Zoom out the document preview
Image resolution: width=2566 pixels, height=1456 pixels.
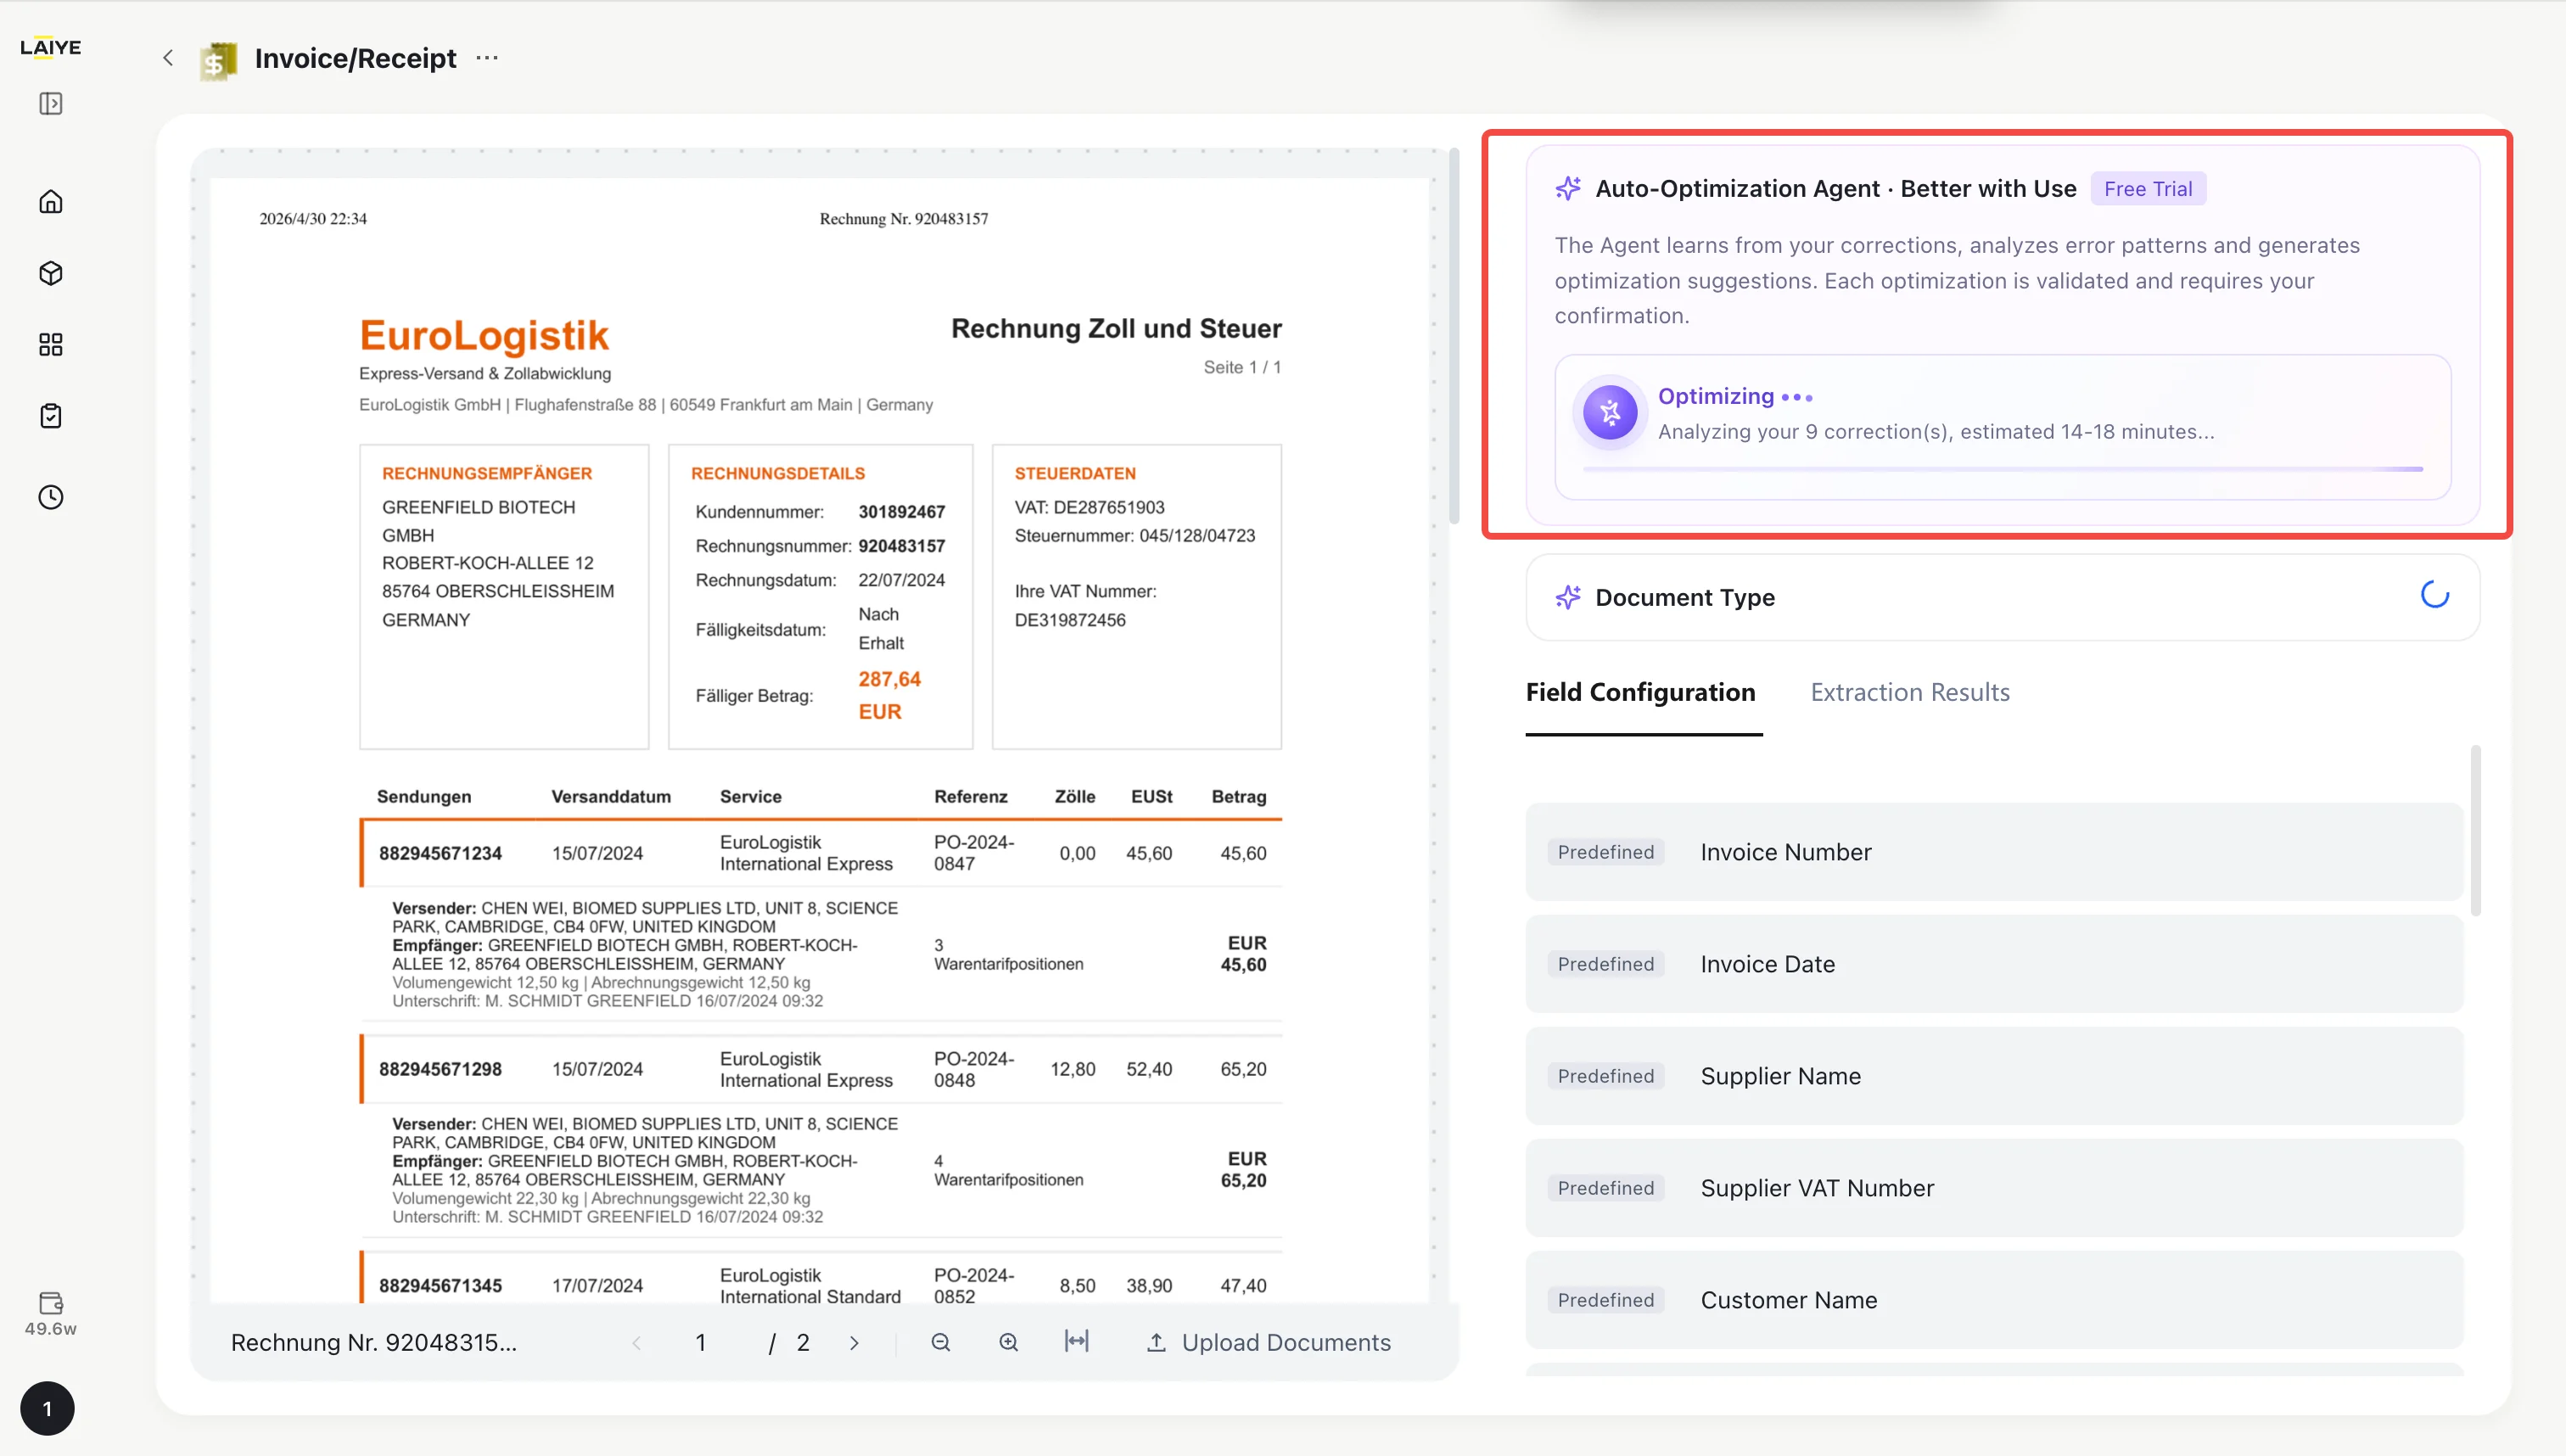click(x=941, y=1342)
